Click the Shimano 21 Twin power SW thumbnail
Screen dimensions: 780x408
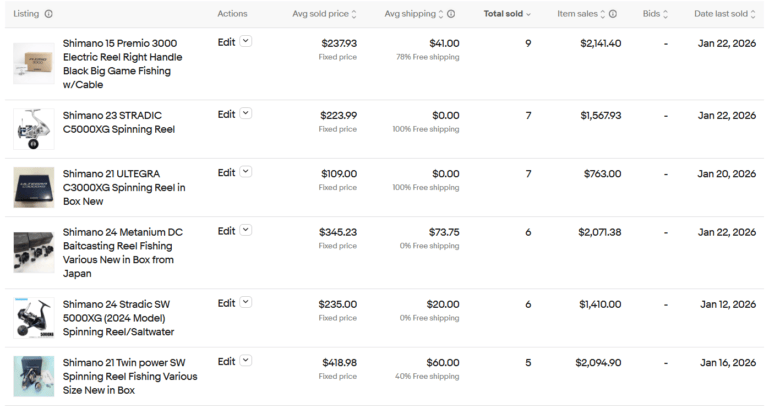(x=34, y=376)
